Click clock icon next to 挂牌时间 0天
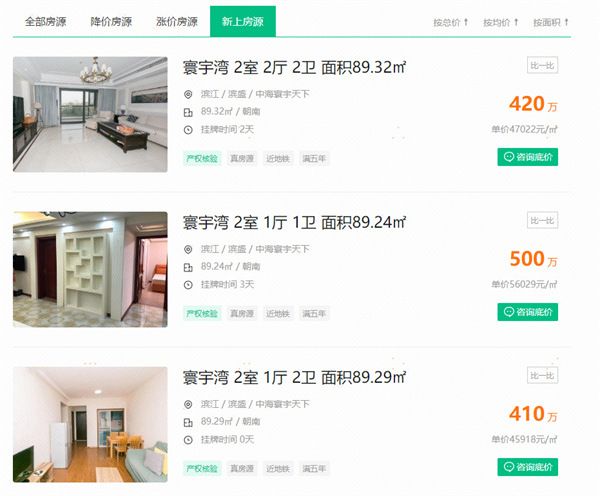 pos(188,440)
